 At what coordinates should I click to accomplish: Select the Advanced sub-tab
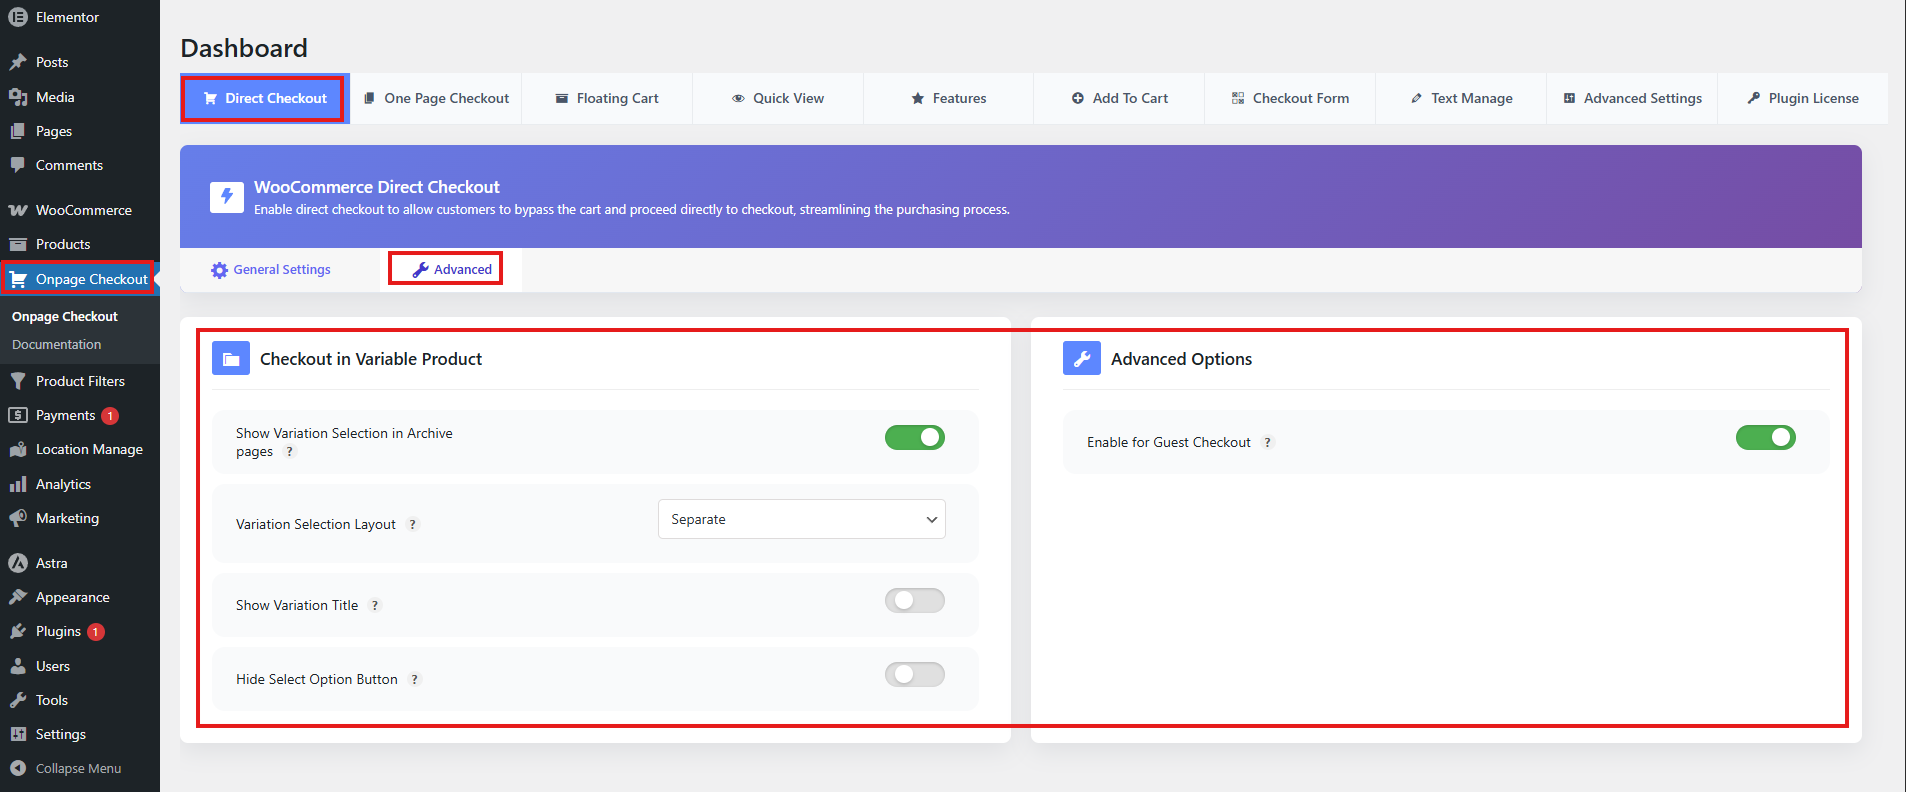tap(452, 270)
